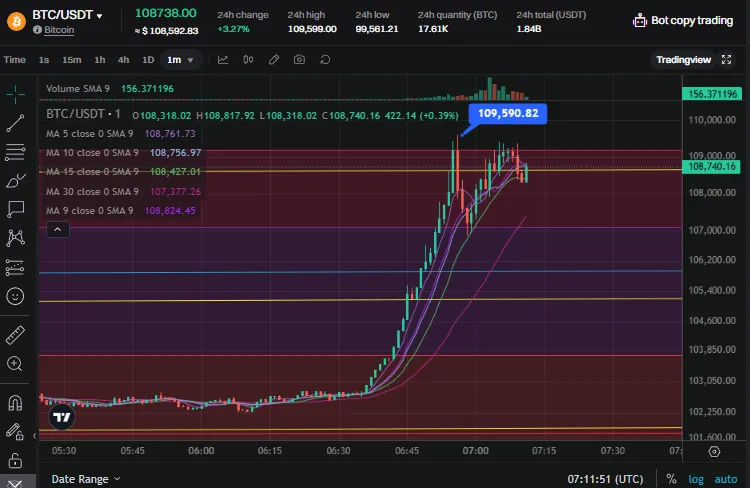Open the chart patterns tool
Screen dimensions: 750x488
pyautogui.click(x=15, y=238)
